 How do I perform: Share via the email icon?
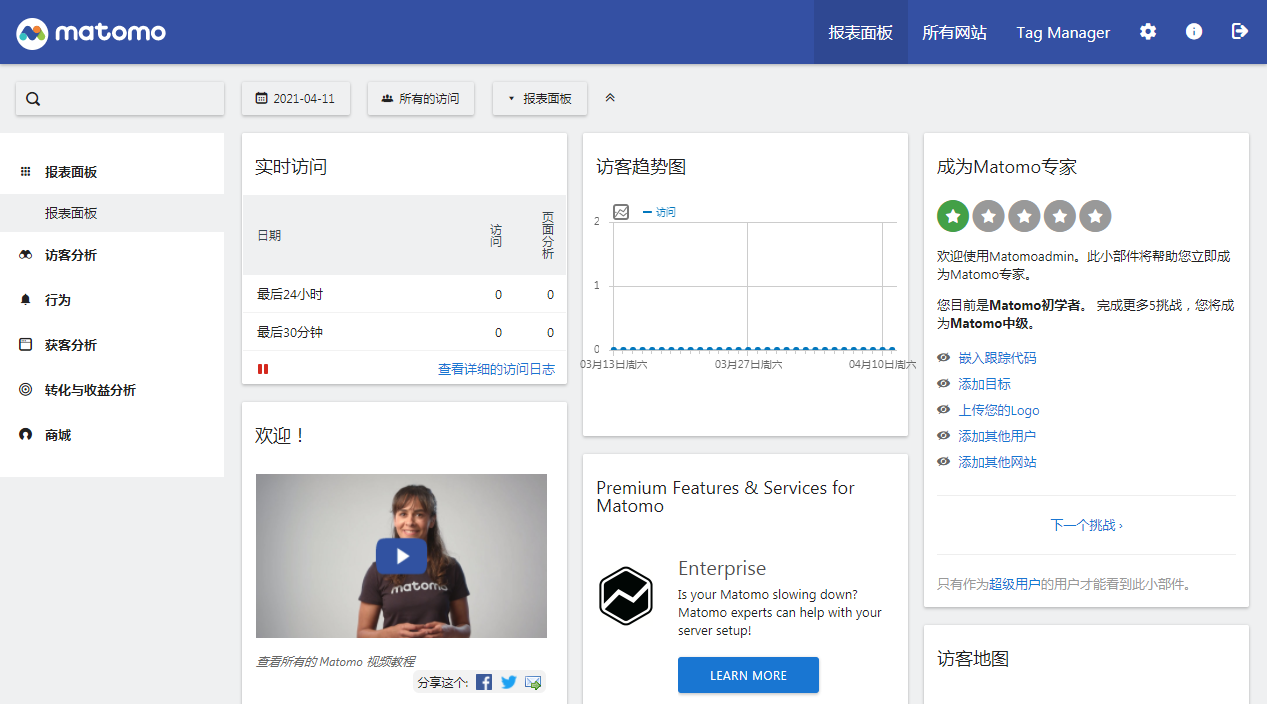click(x=533, y=682)
